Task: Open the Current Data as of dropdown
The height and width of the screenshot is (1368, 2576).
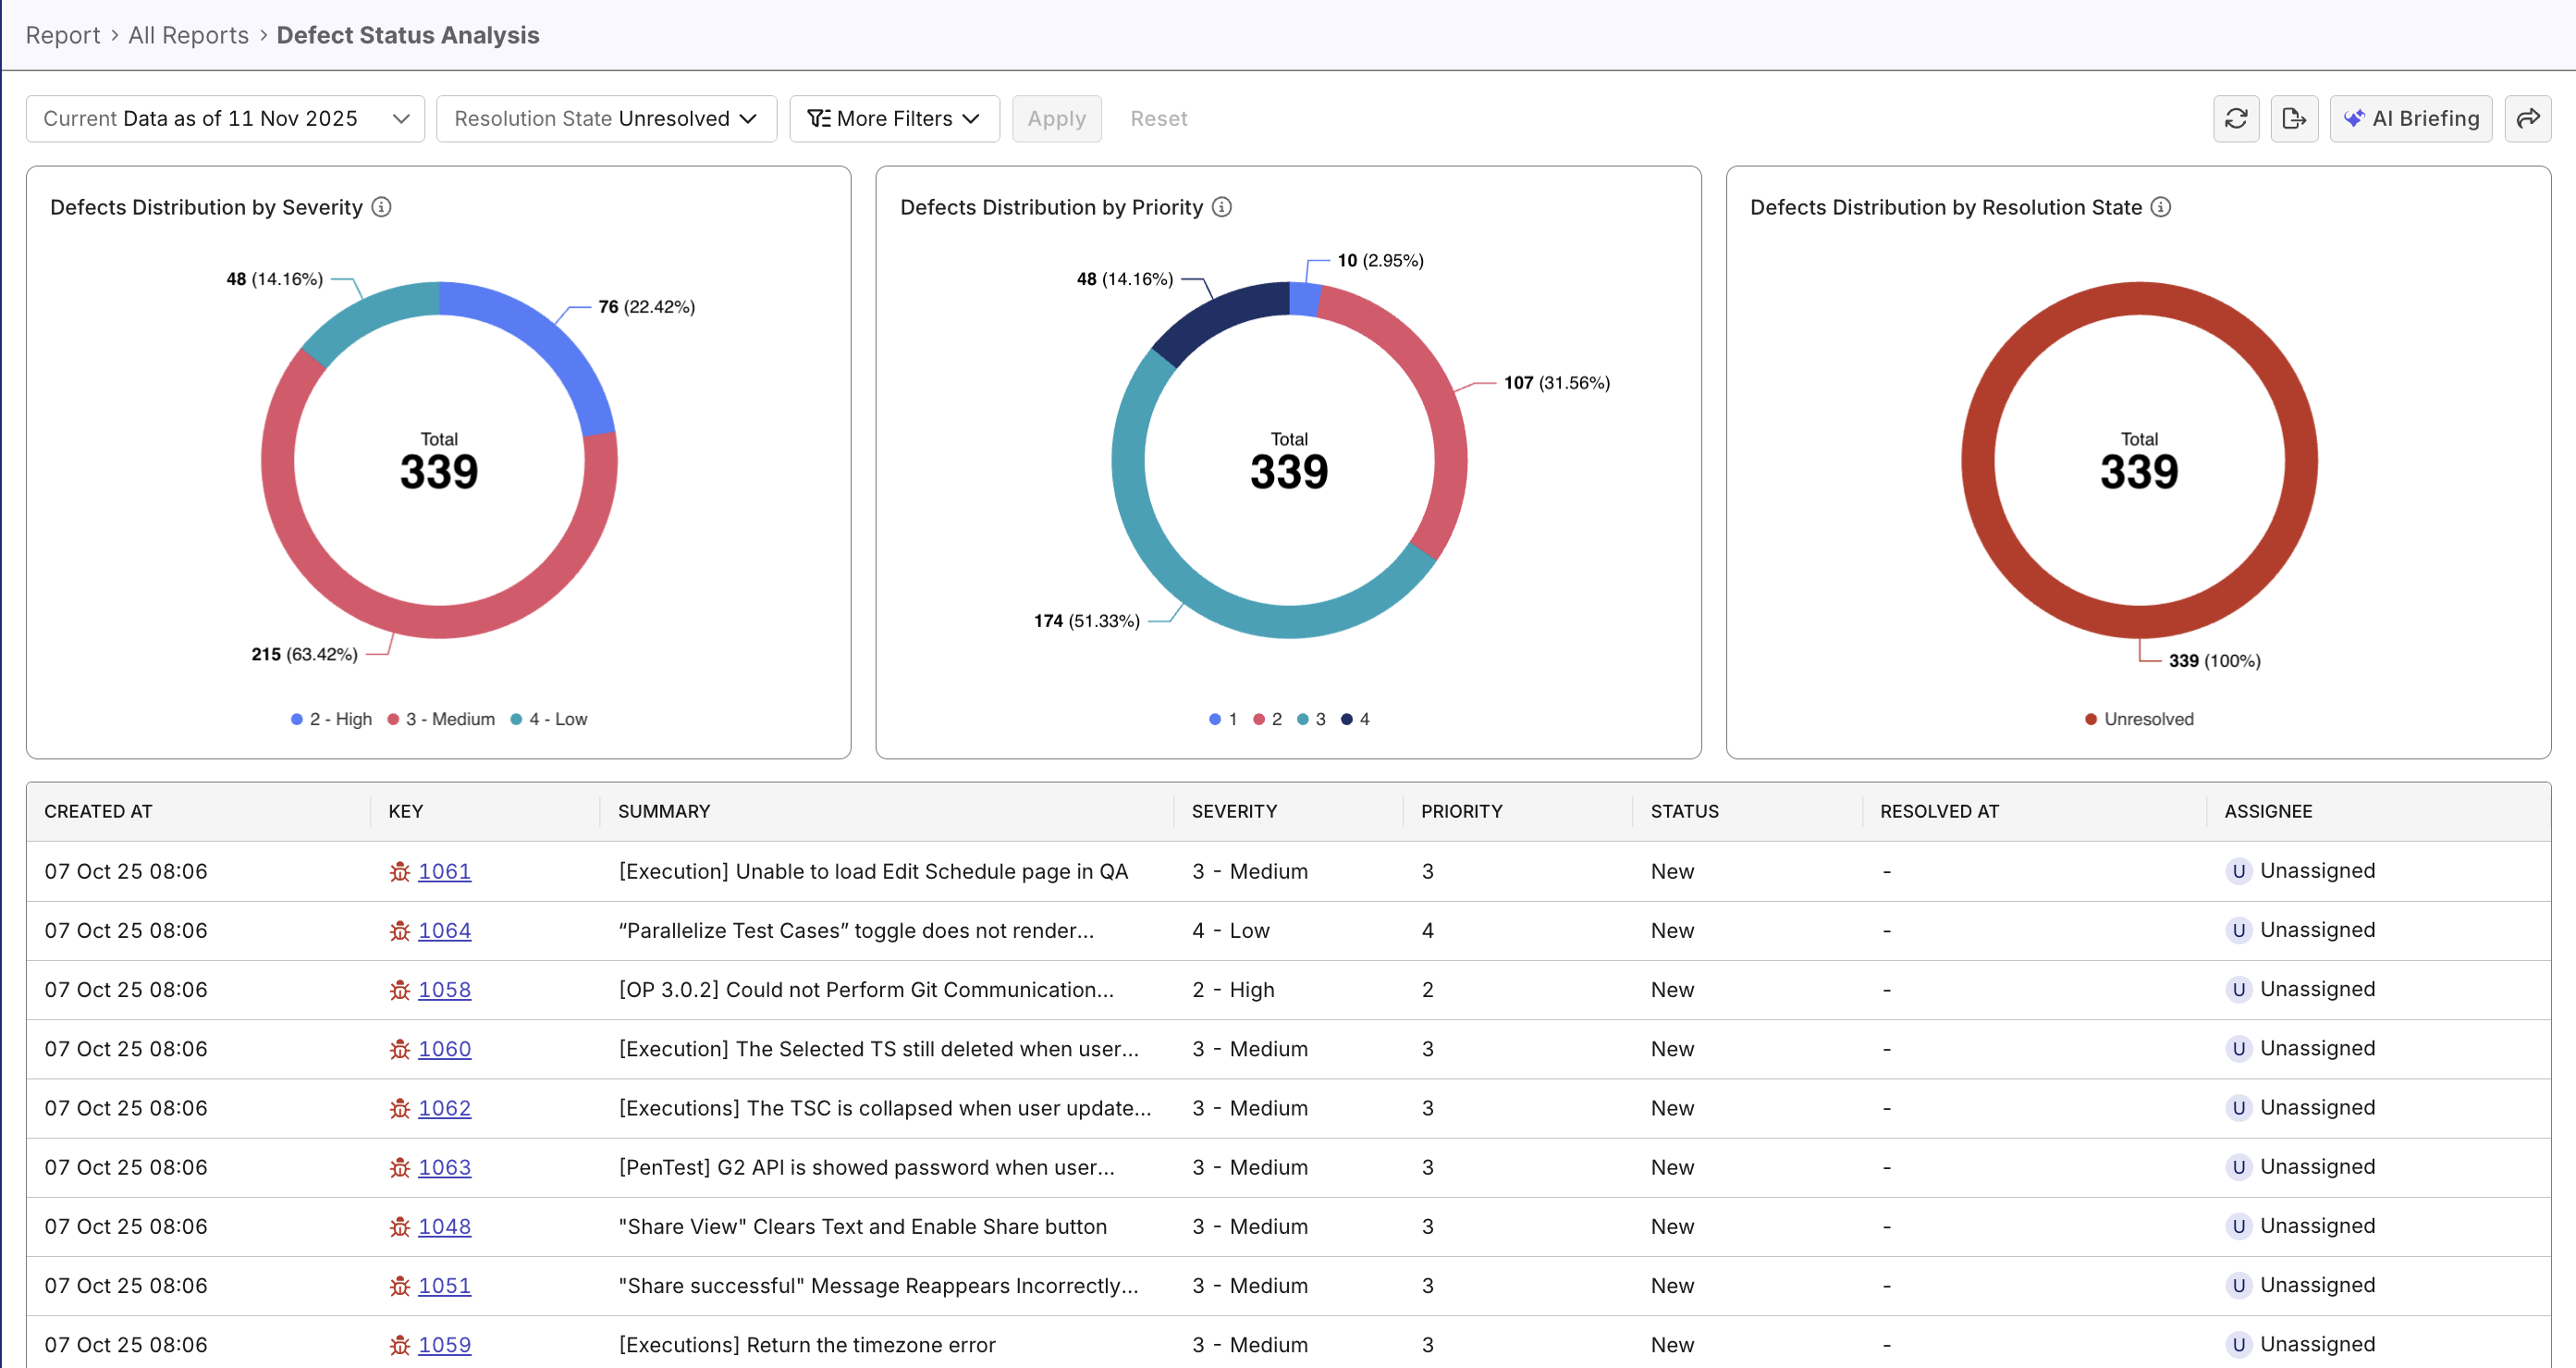Action: pyautogui.click(x=224, y=118)
